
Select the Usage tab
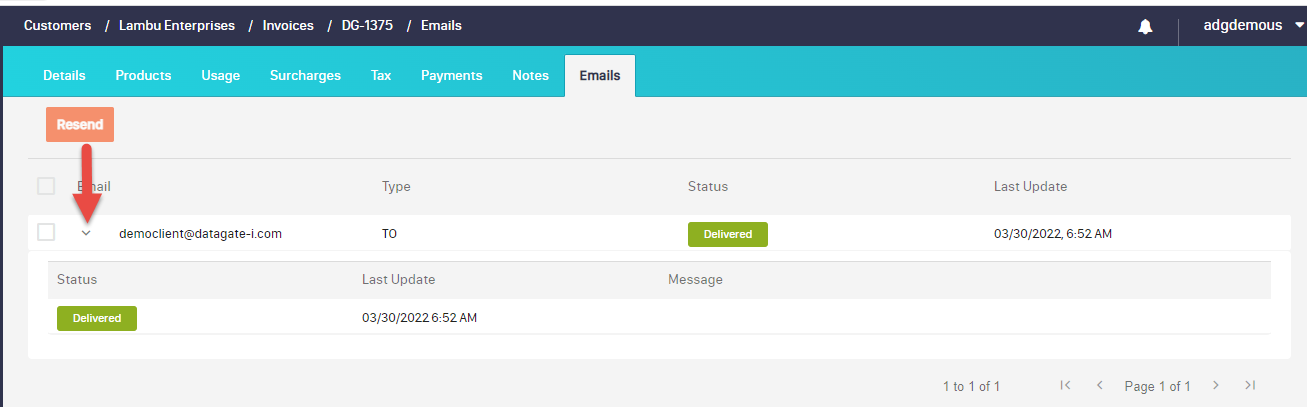[220, 75]
